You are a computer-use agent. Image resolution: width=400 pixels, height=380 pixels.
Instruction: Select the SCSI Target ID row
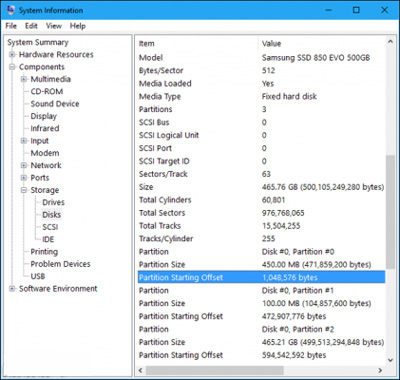(x=261, y=161)
